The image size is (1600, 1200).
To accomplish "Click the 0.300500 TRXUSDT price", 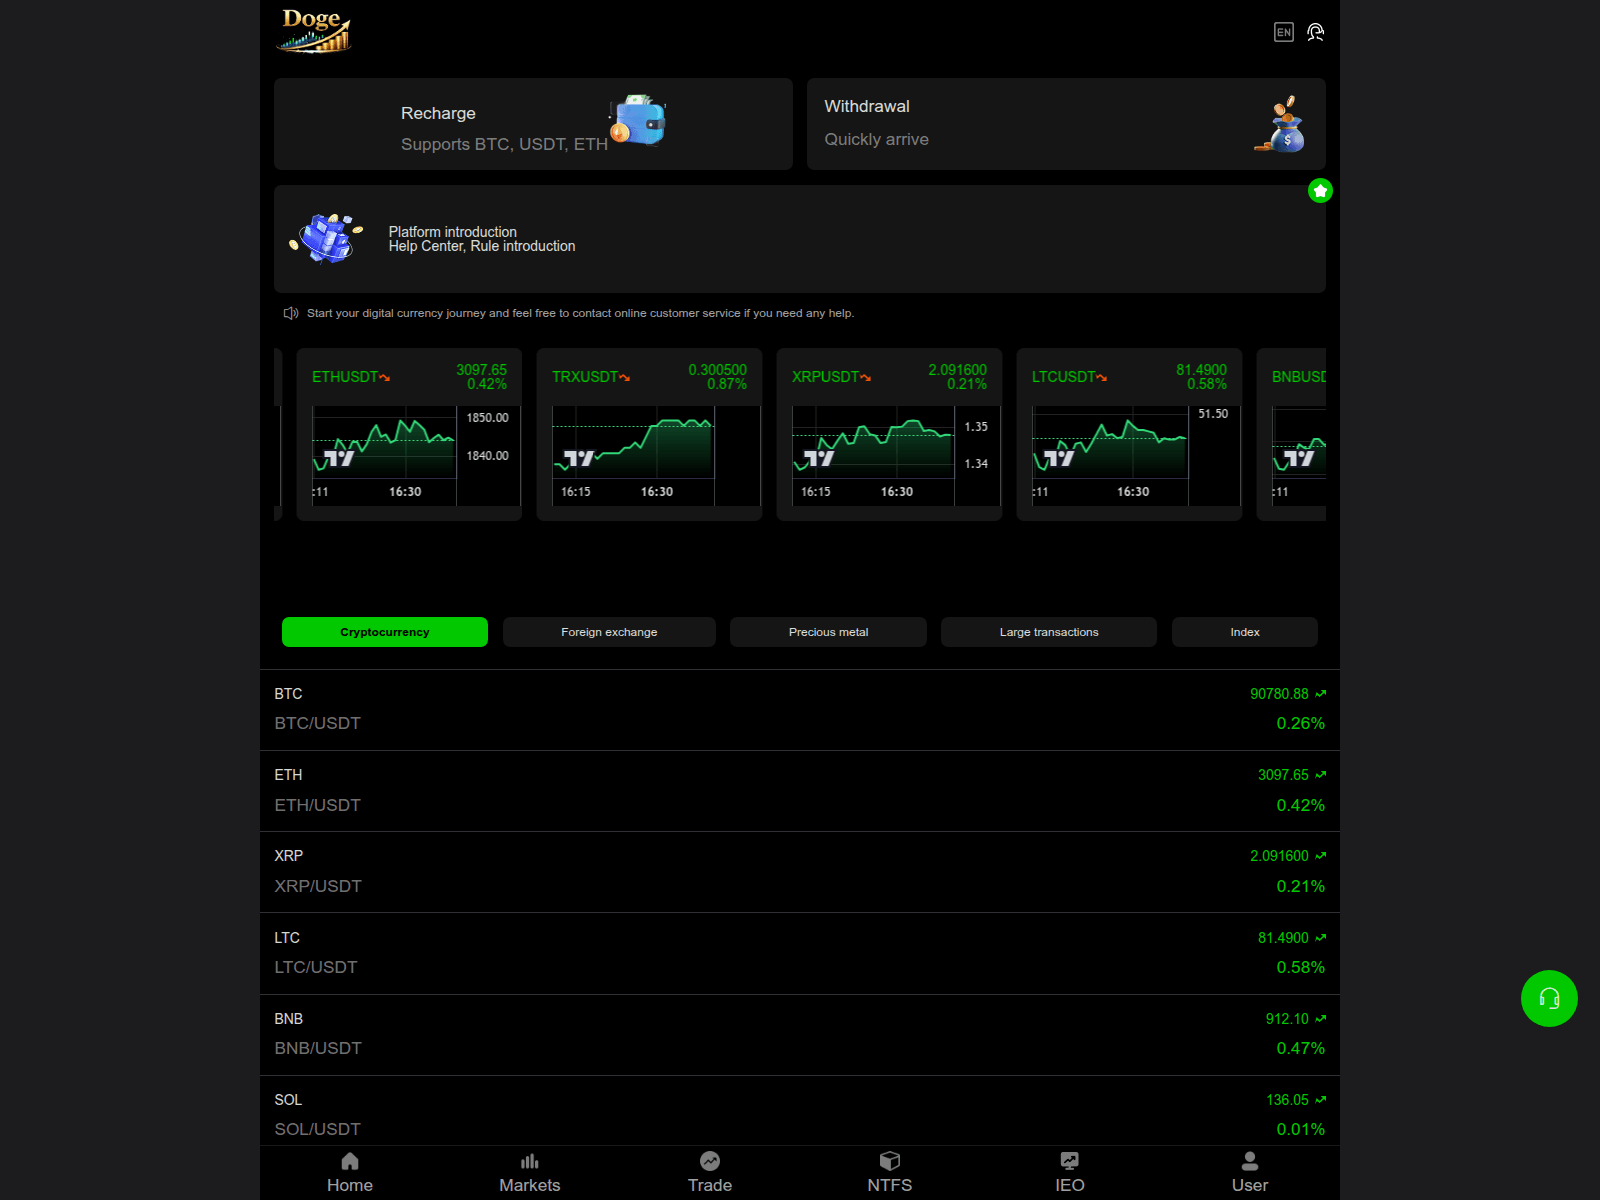I will click(x=717, y=370).
